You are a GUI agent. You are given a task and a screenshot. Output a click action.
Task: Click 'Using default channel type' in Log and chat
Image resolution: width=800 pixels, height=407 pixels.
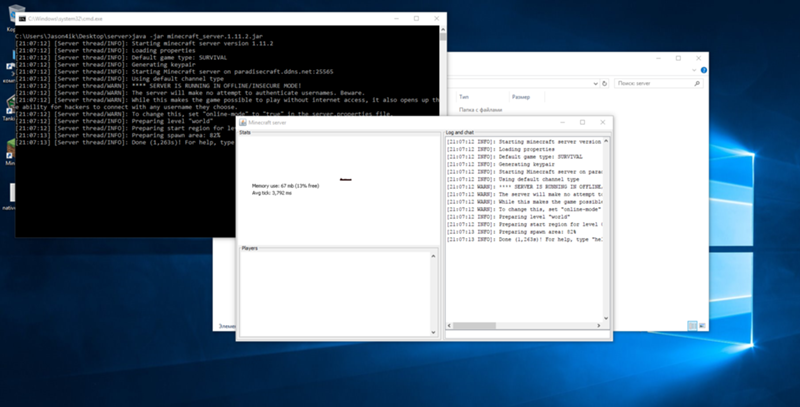coord(513,179)
